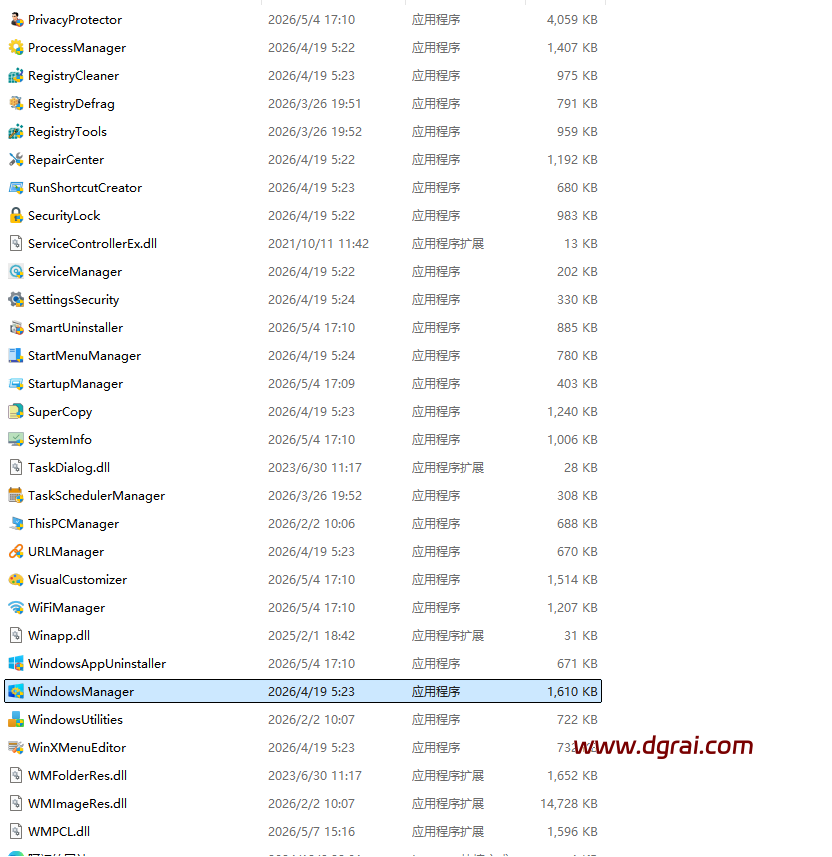This screenshot has width=832, height=857.
Task: Select the WiFiManager file name
Action: pos(66,607)
